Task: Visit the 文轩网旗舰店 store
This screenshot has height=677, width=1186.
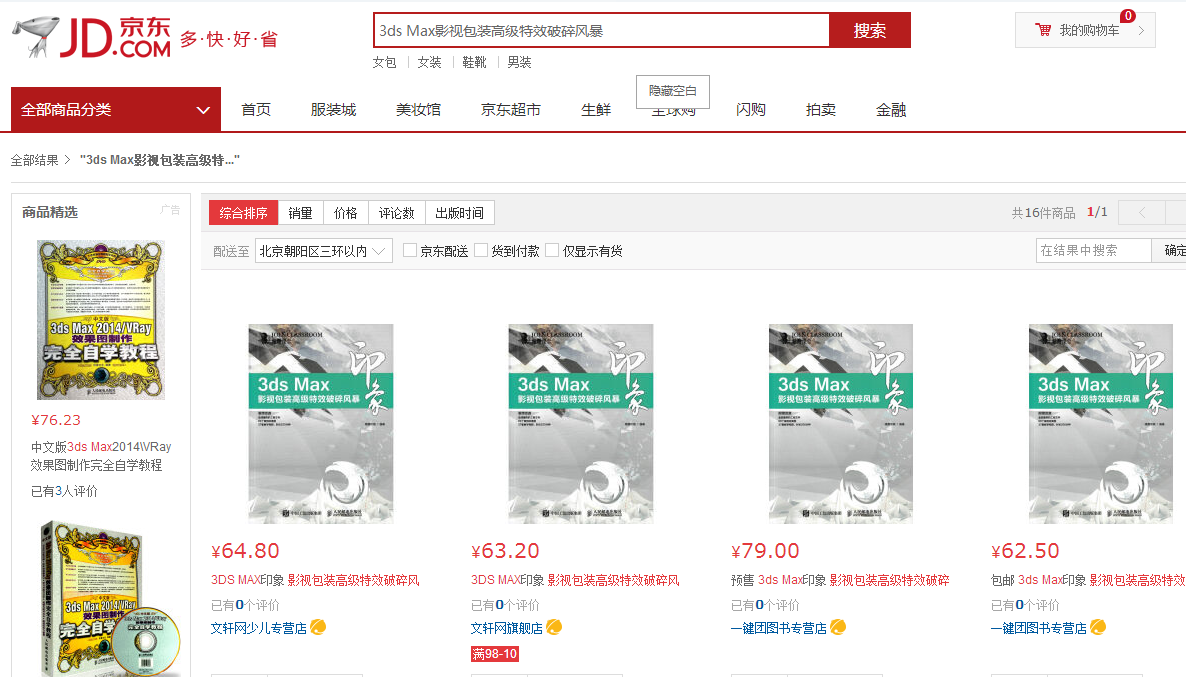Action: [x=507, y=629]
